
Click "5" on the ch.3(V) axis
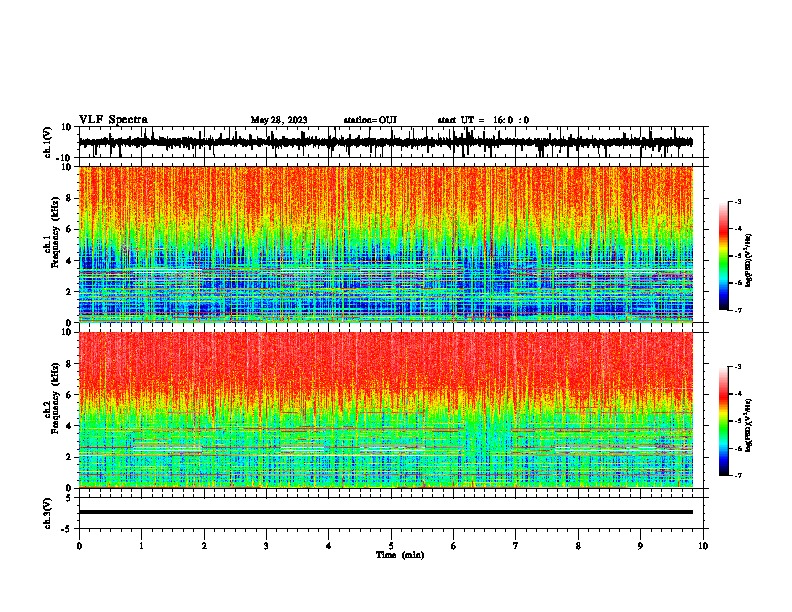(70, 498)
